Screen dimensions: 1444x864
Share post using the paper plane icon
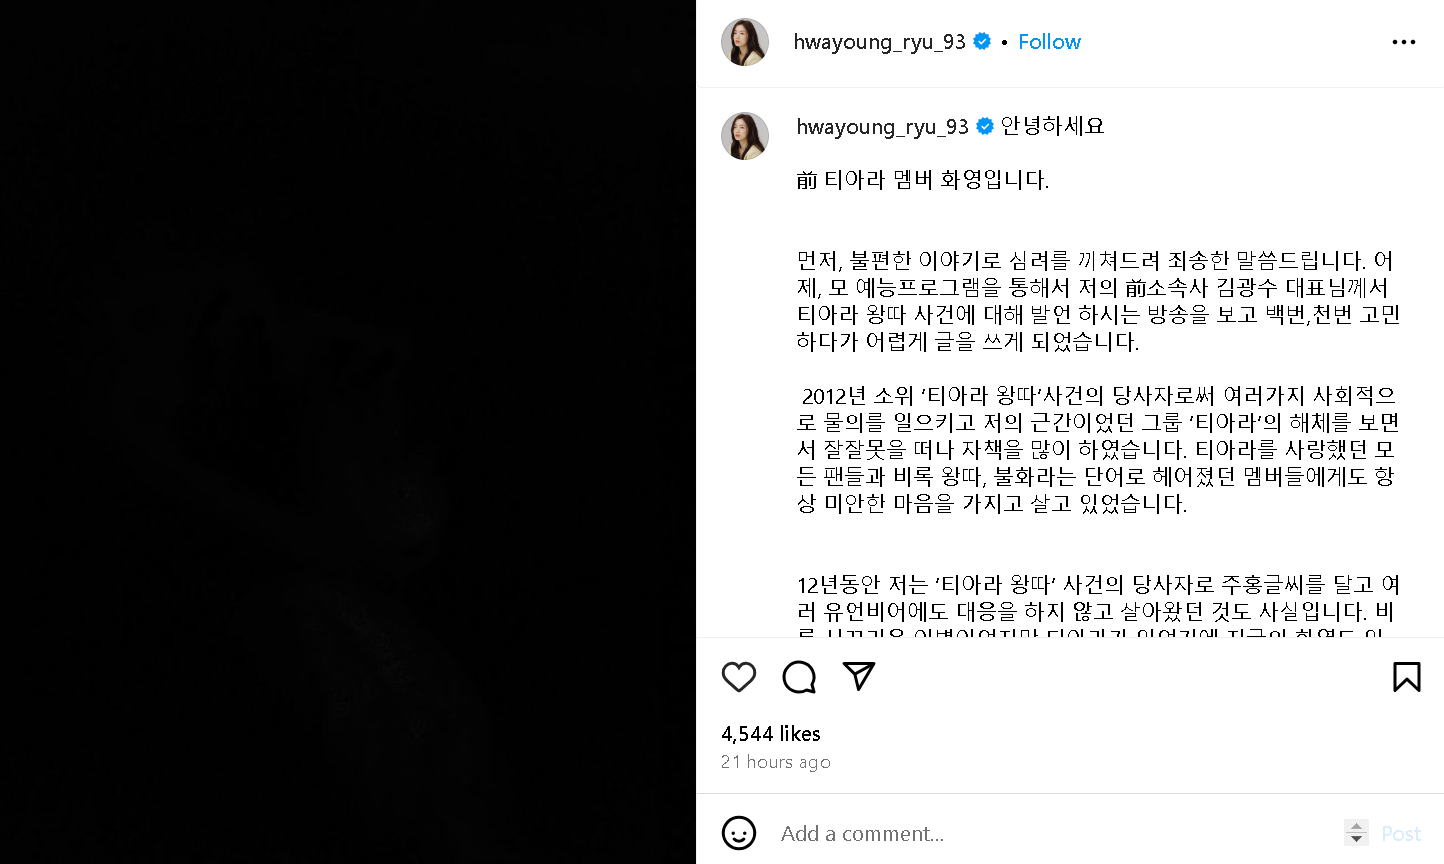pyautogui.click(x=859, y=676)
